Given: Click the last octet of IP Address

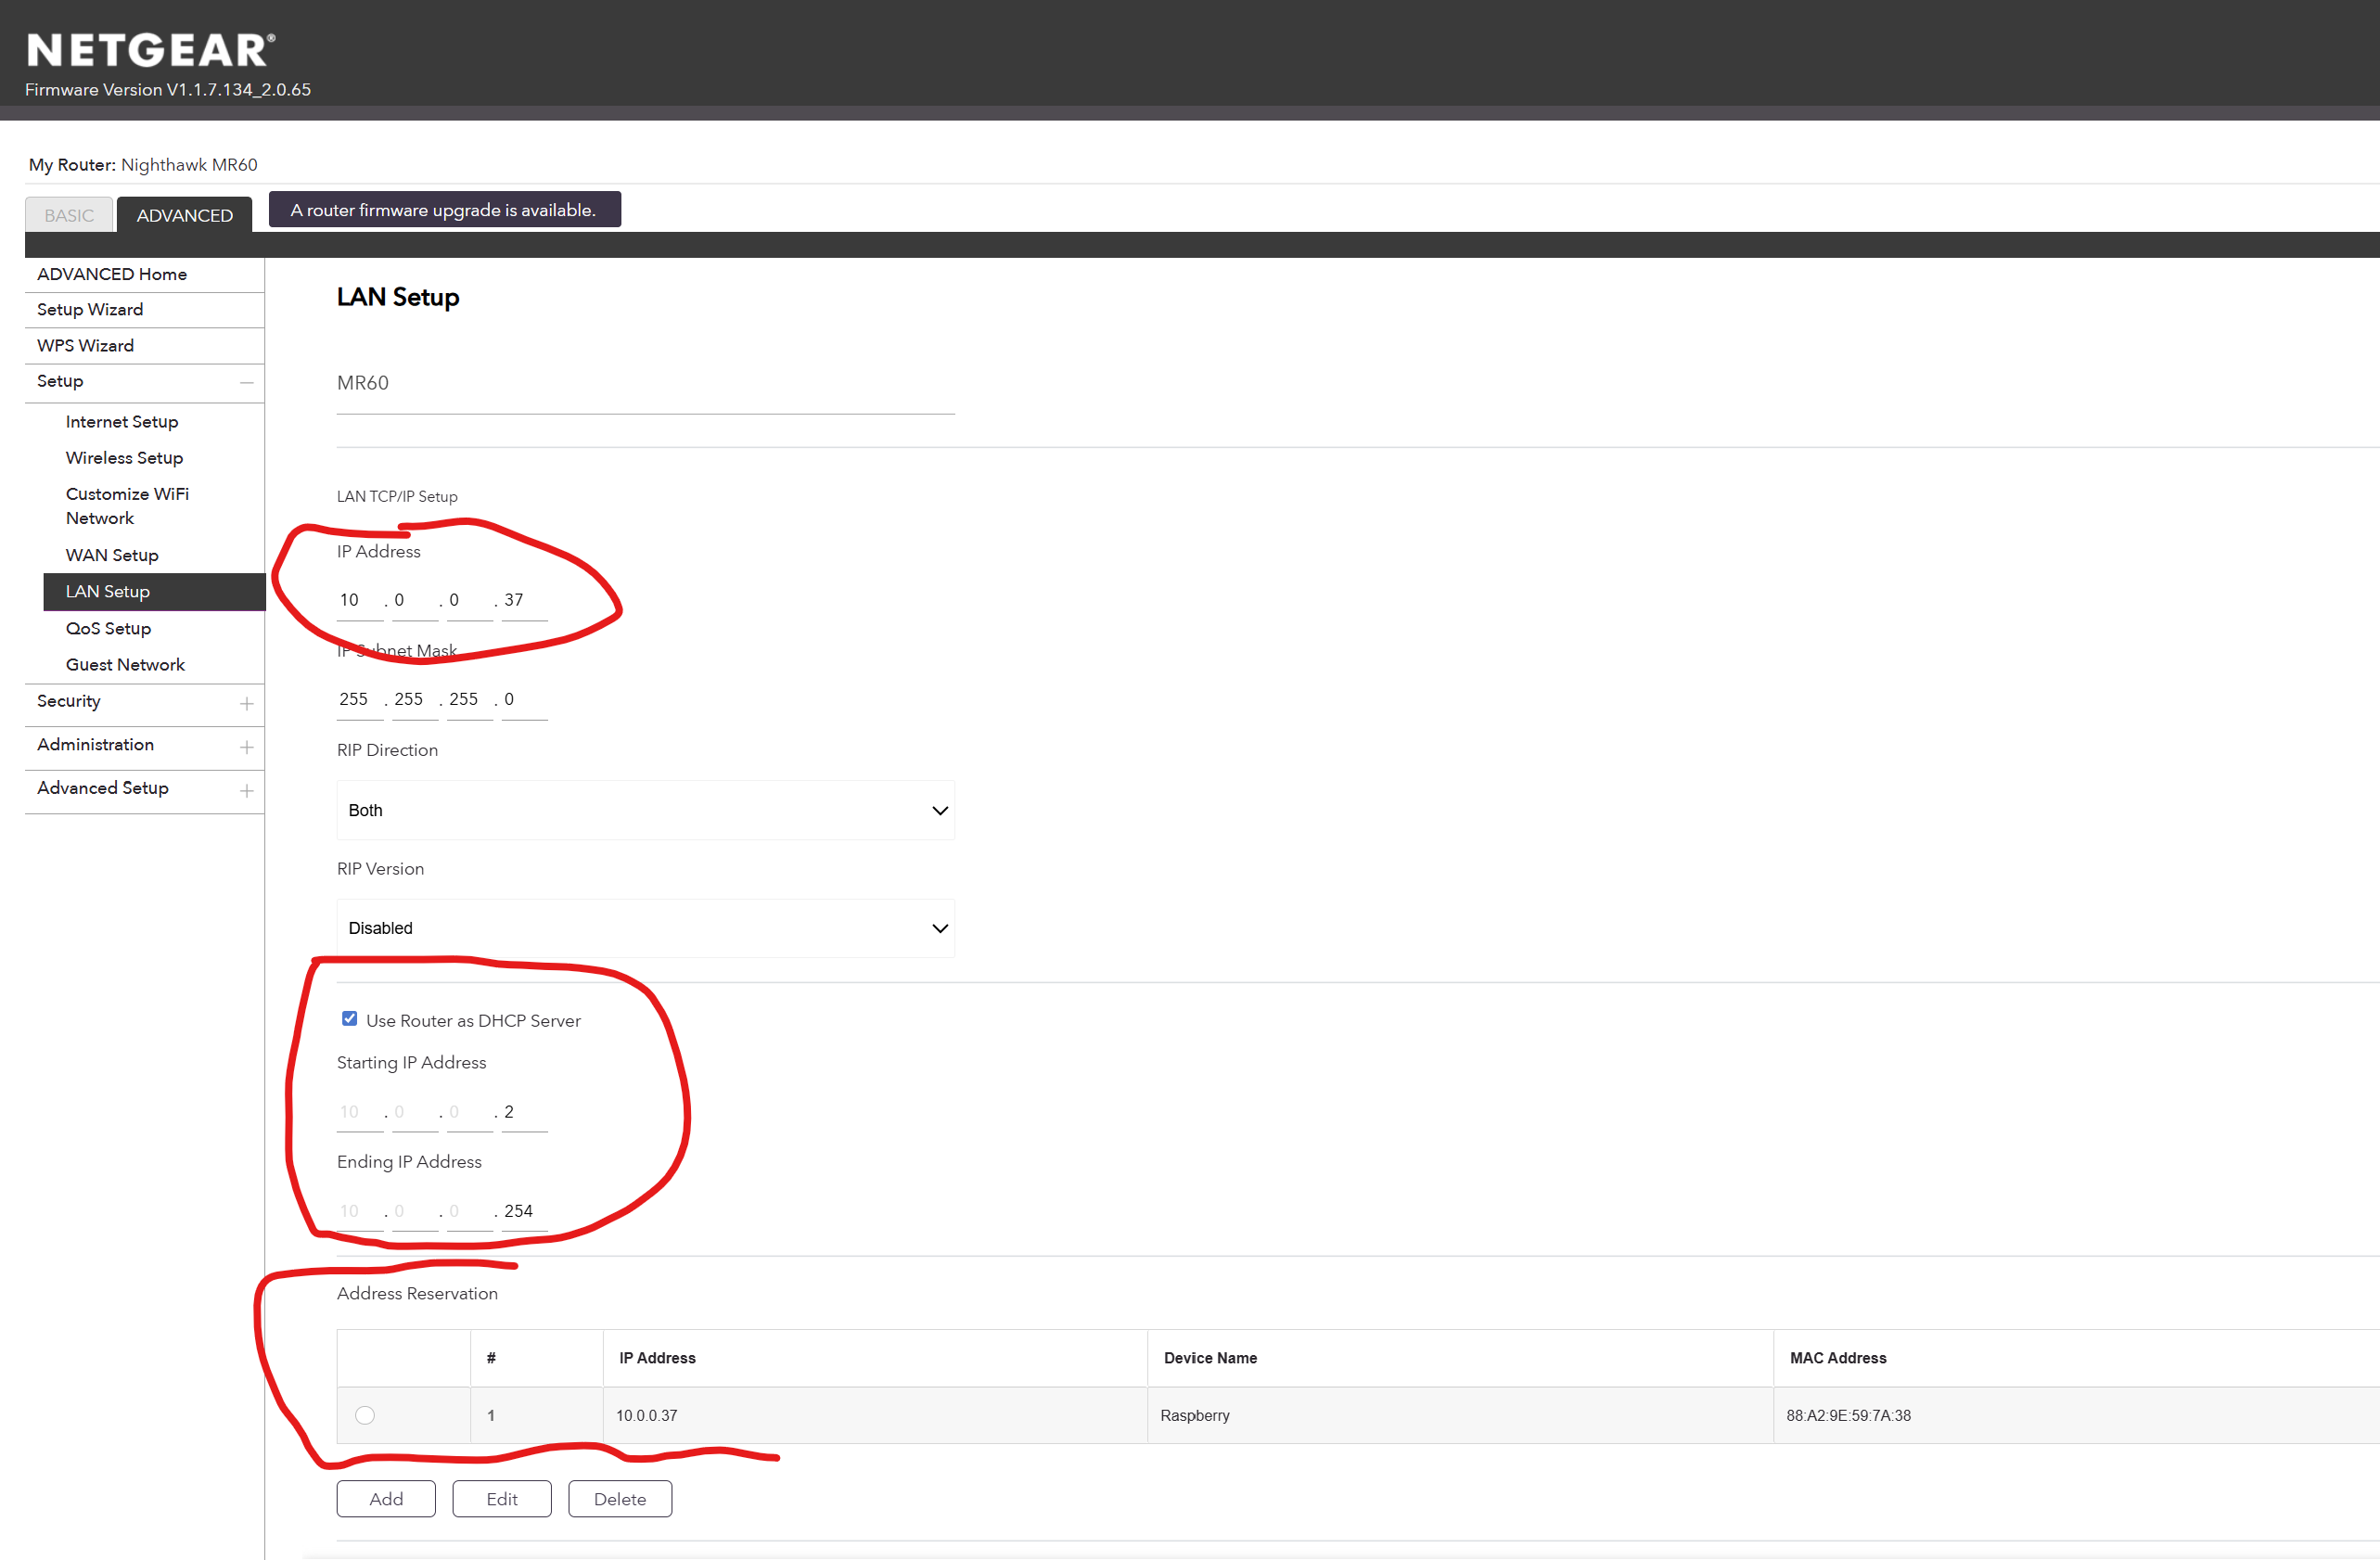Looking at the screenshot, I should pyautogui.click(x=523, y=600).
